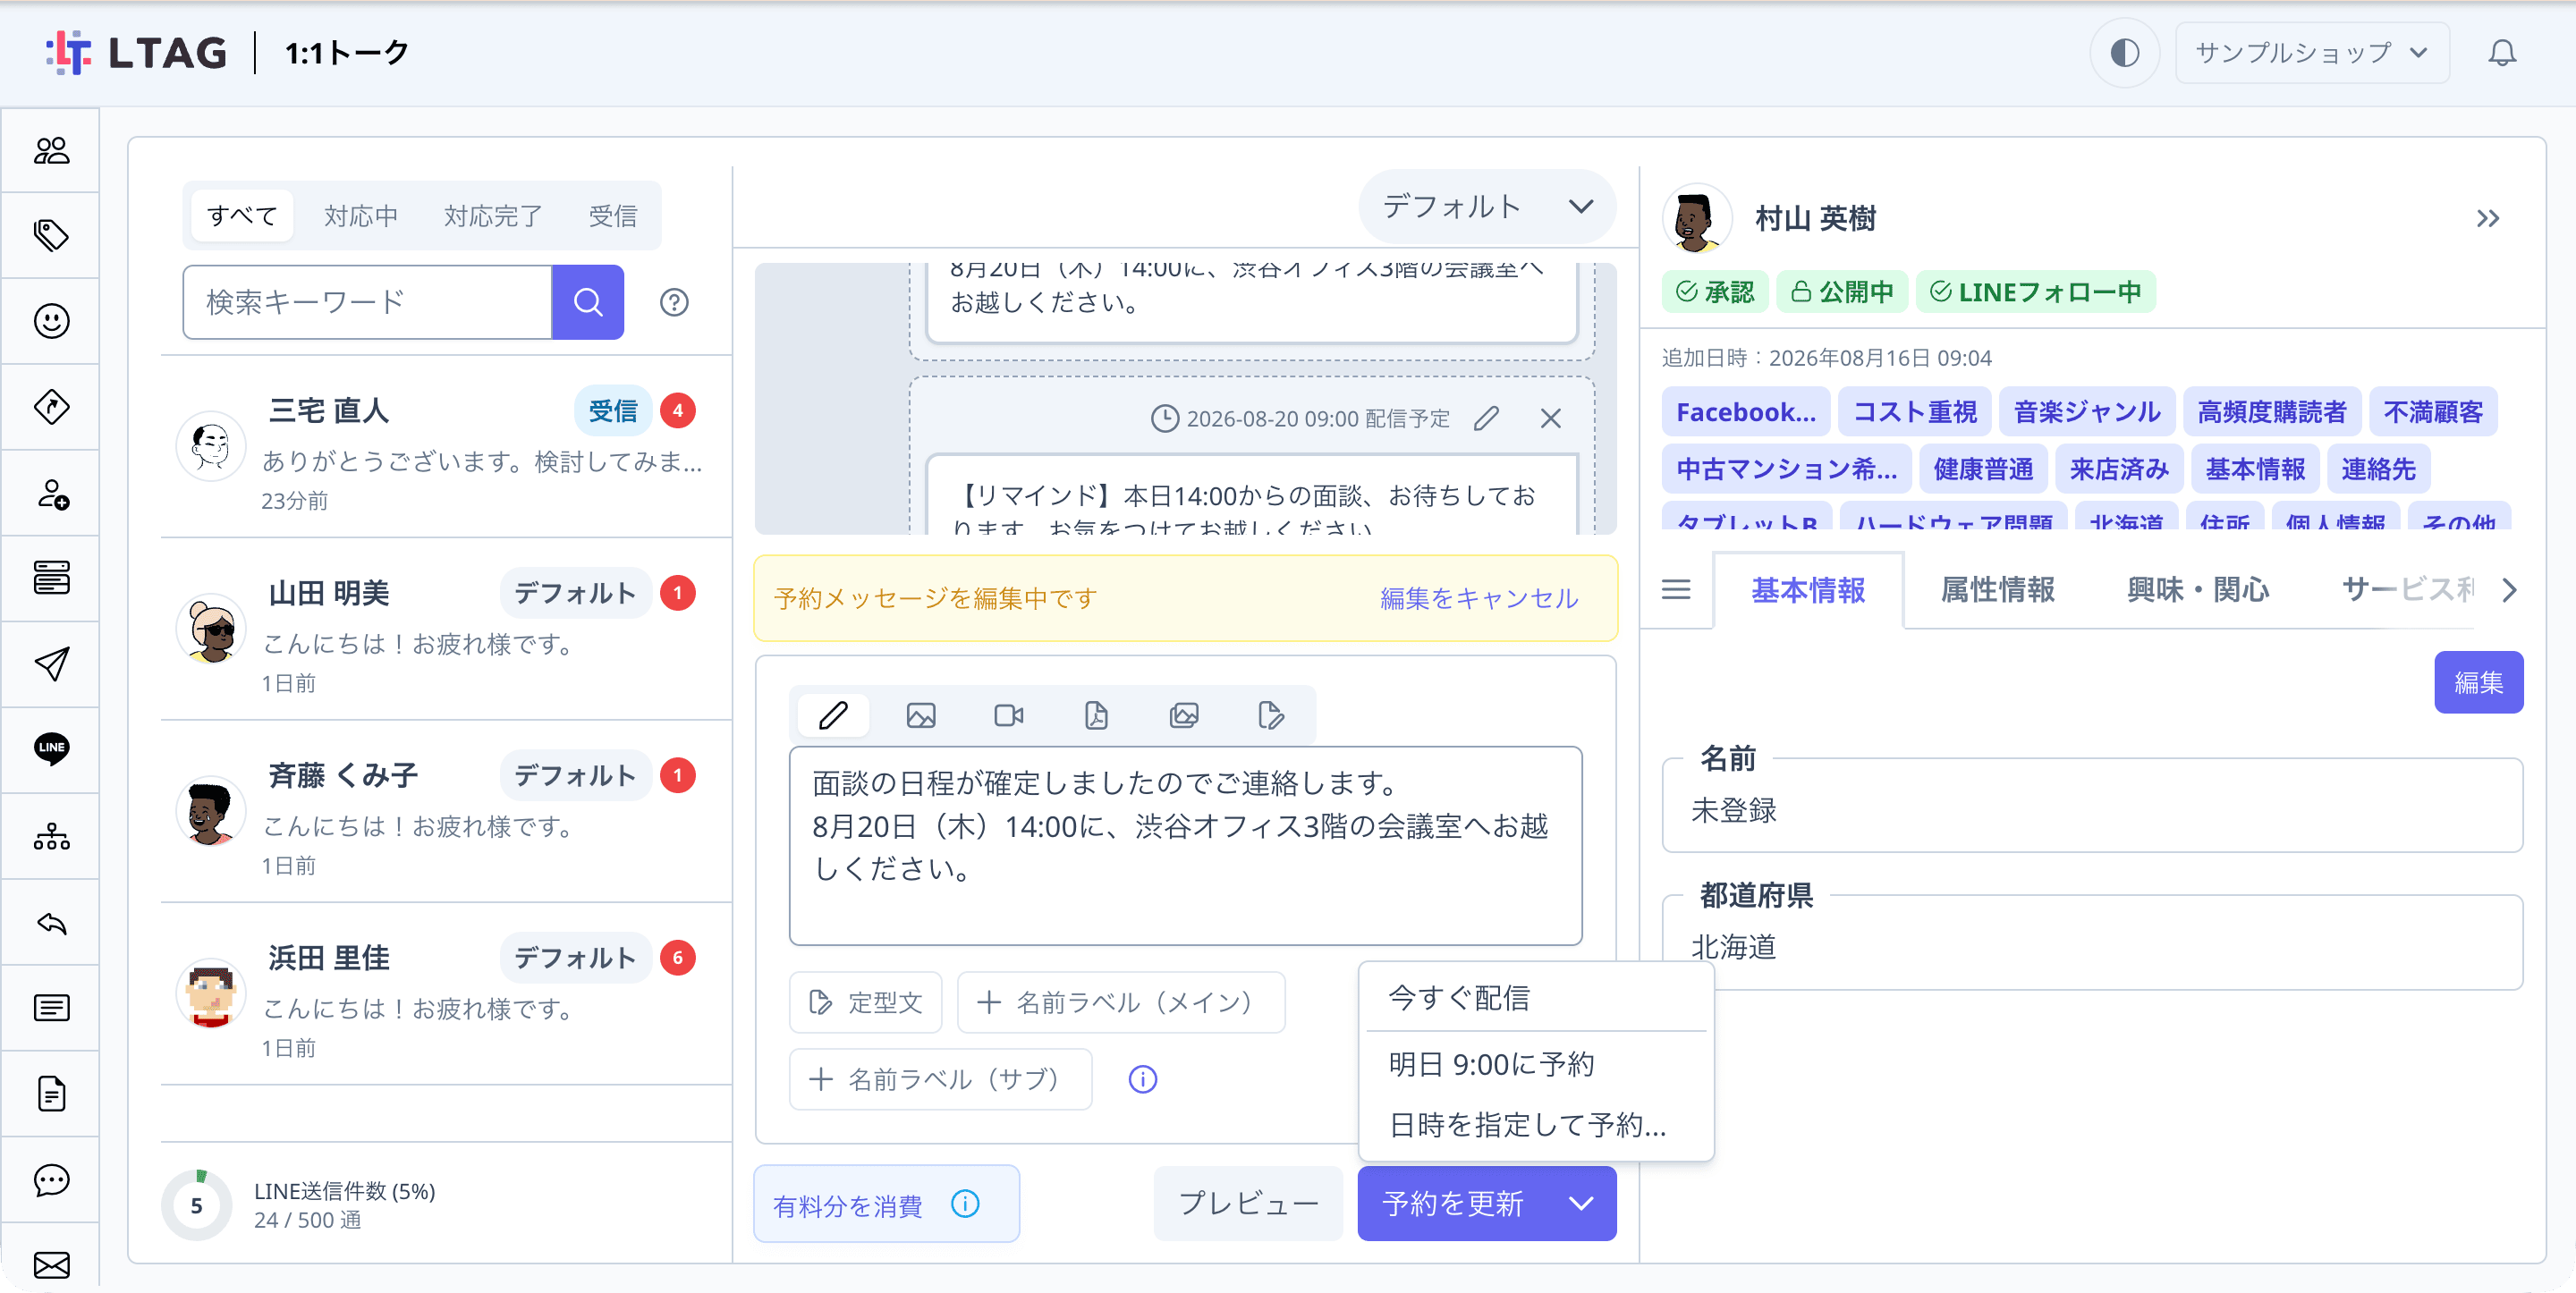
Task: Open the org-chart sidebar icon
Action: pos(51,836)
